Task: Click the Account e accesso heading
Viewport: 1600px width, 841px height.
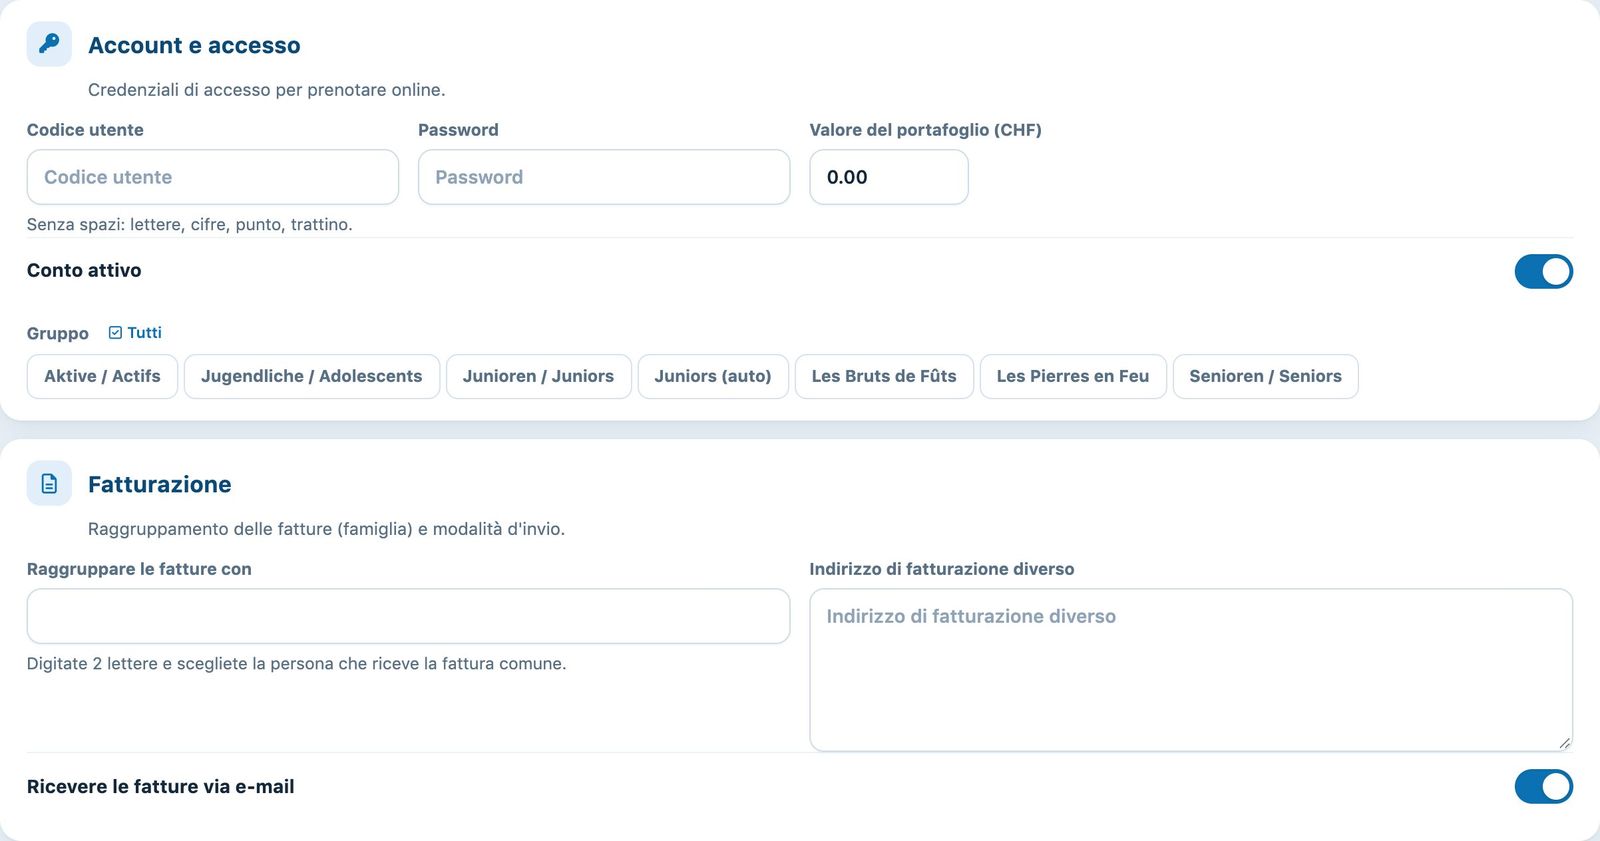Action: point(194,45)
